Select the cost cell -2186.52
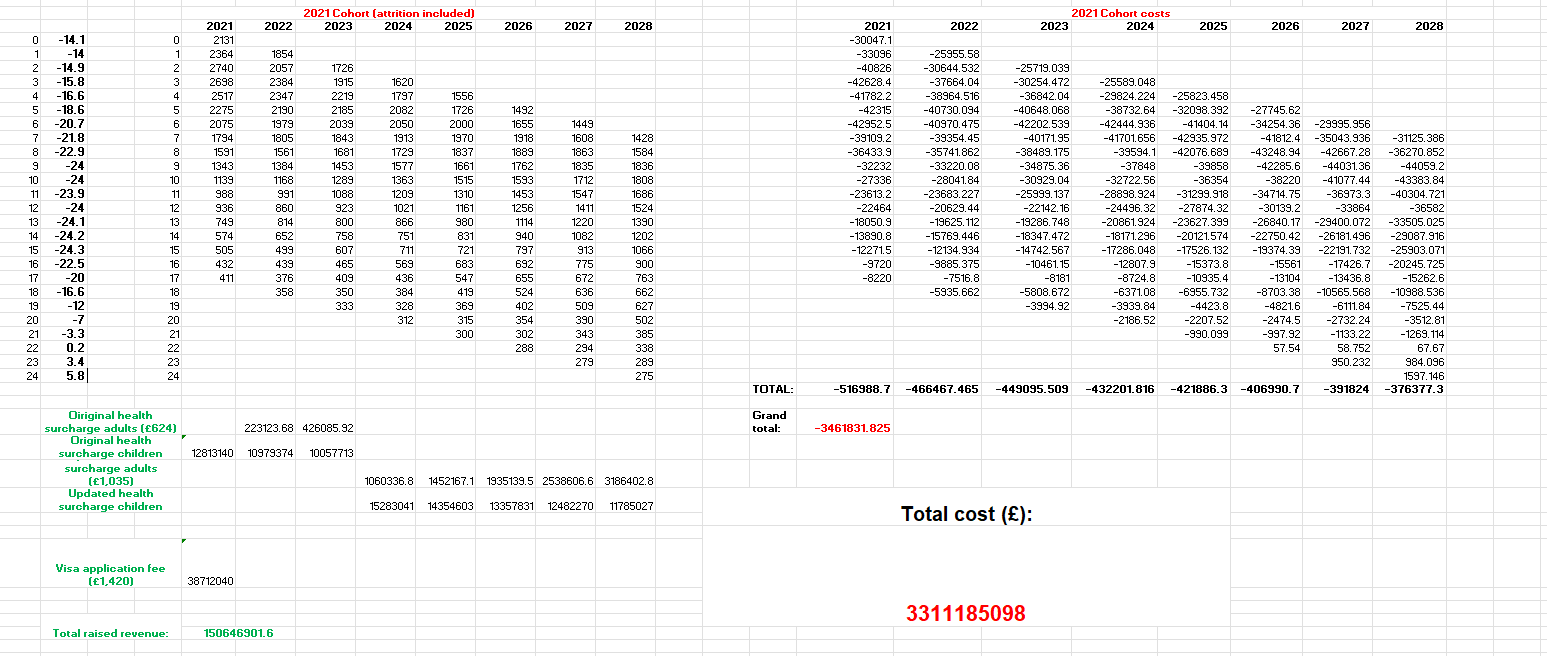Image resolution: width=1547 pixels, height=656 pixels. tap(1135, 320)
